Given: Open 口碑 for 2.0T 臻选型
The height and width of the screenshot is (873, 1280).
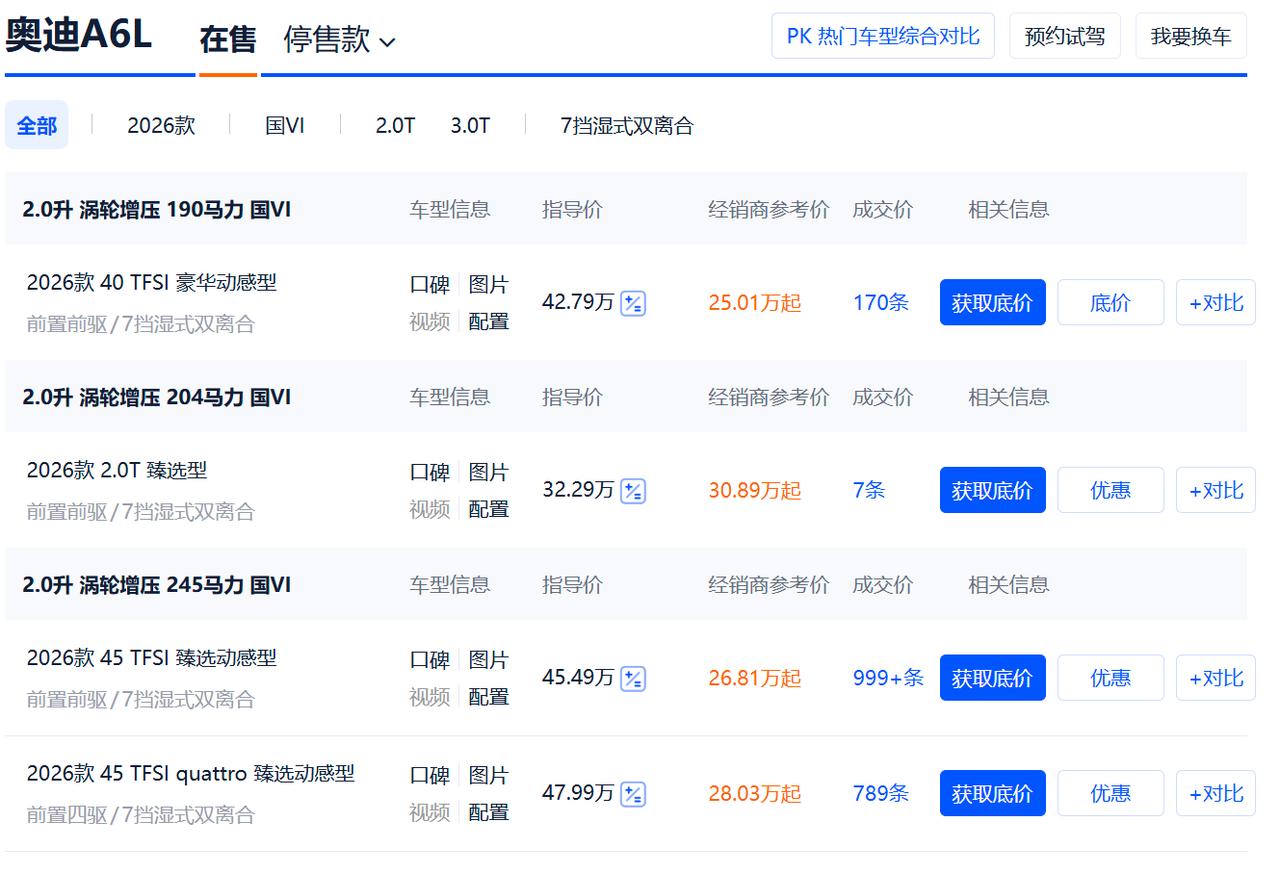Looking at the screenshot, I should (430, 473).
